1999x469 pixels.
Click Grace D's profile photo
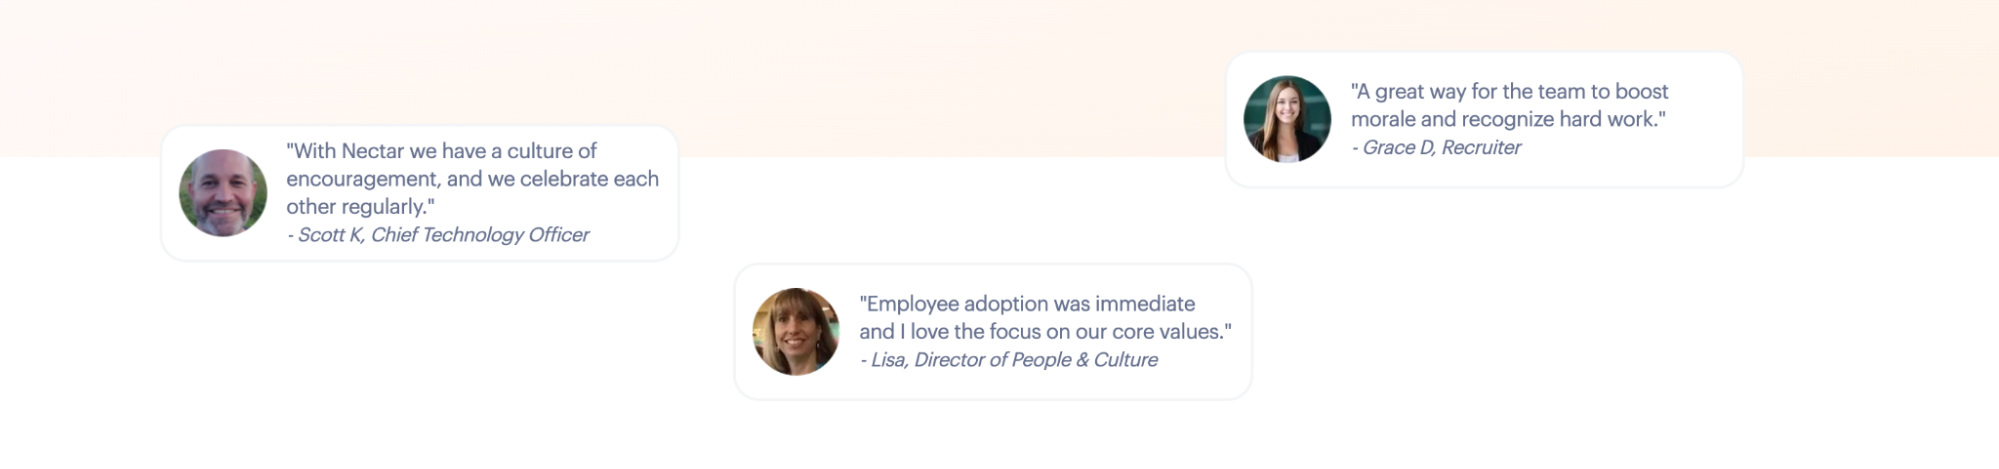pyautogui.click(x=1287, y=119)
